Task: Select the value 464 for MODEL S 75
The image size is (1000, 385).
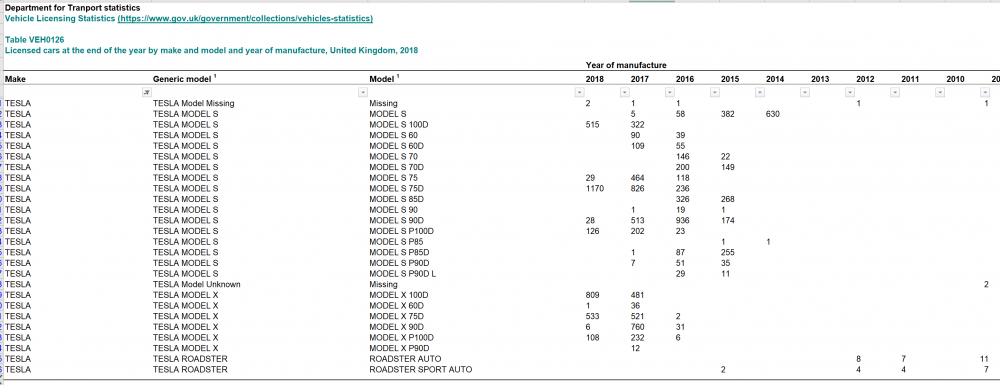Action: (638, 178)
